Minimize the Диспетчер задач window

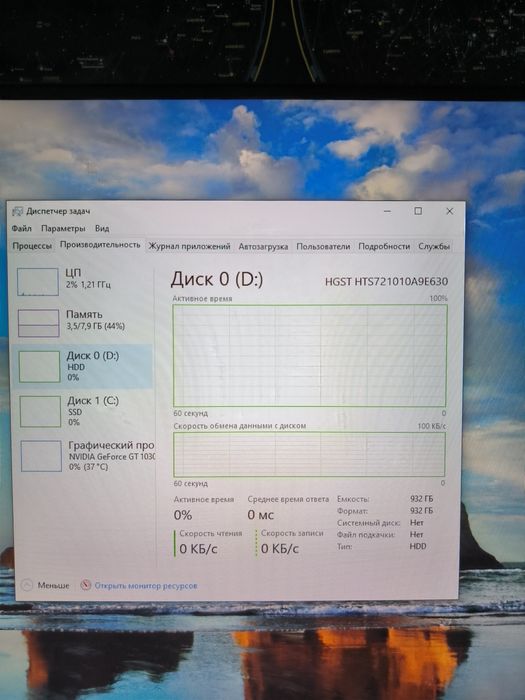point(387,211)
